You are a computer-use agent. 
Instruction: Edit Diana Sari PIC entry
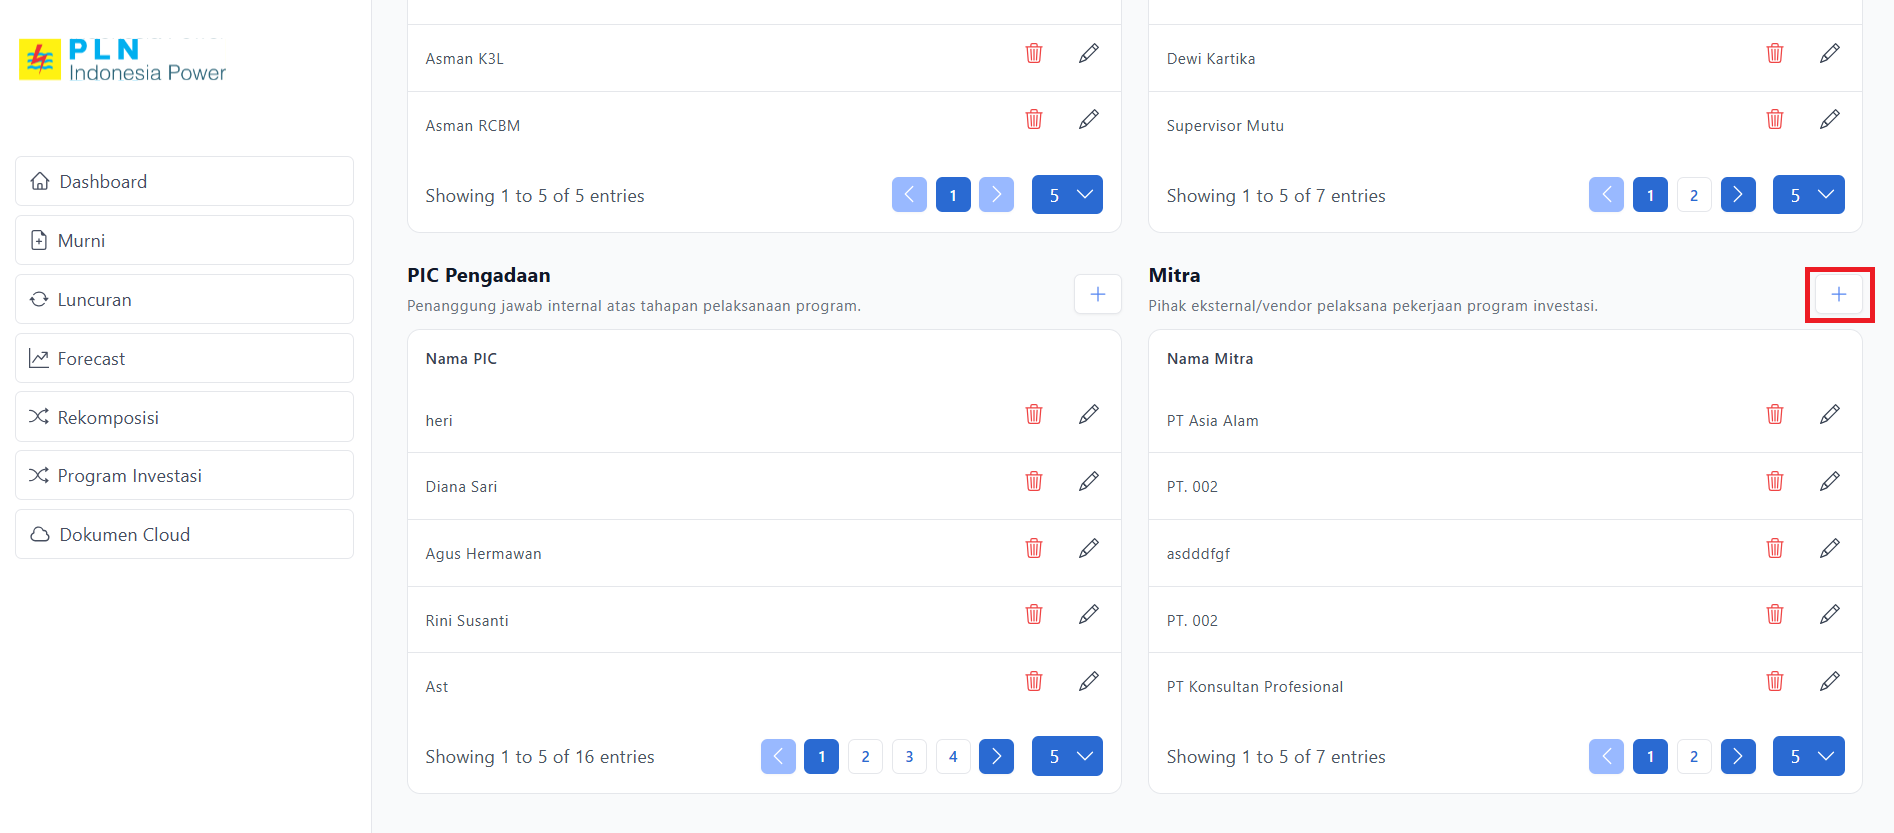1088,481
